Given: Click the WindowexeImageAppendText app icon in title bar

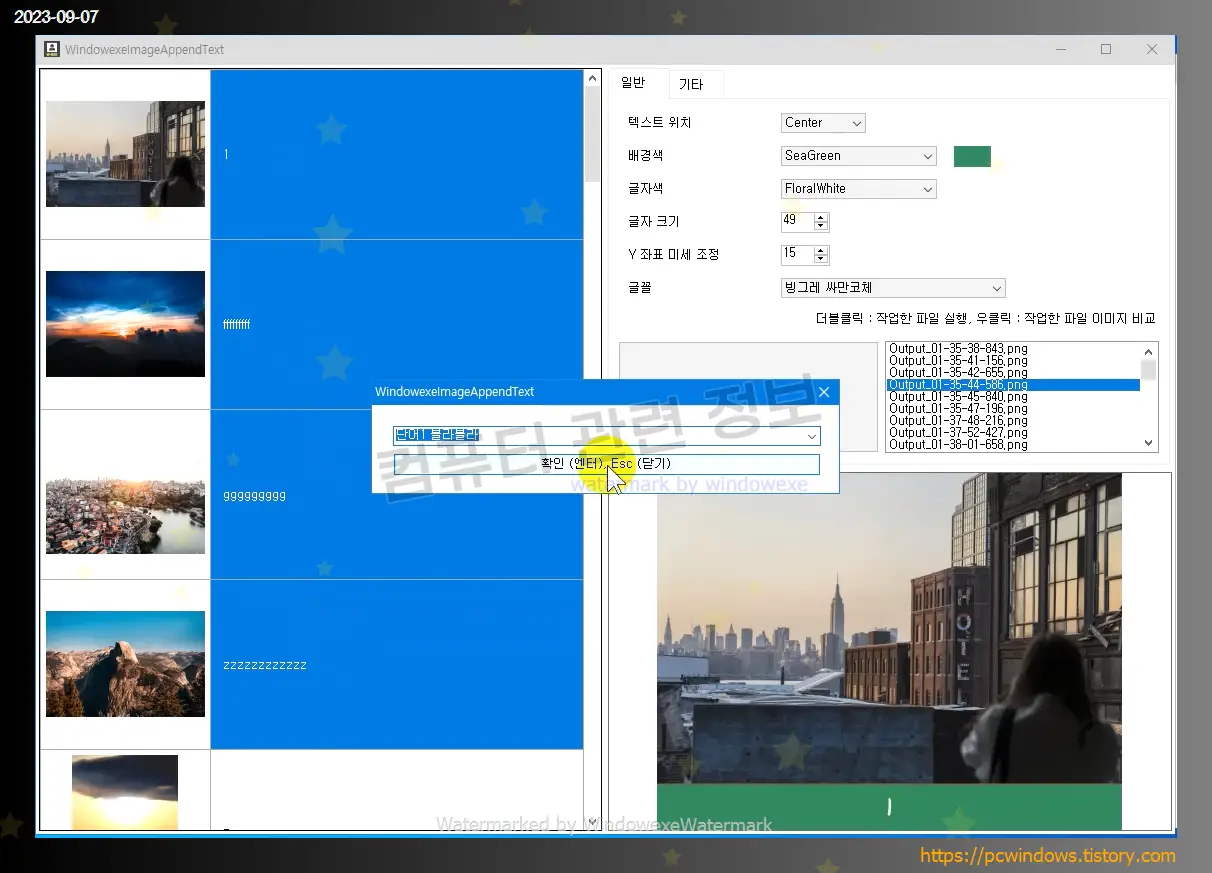Looking at the screenshot, I should pos(51,49).
